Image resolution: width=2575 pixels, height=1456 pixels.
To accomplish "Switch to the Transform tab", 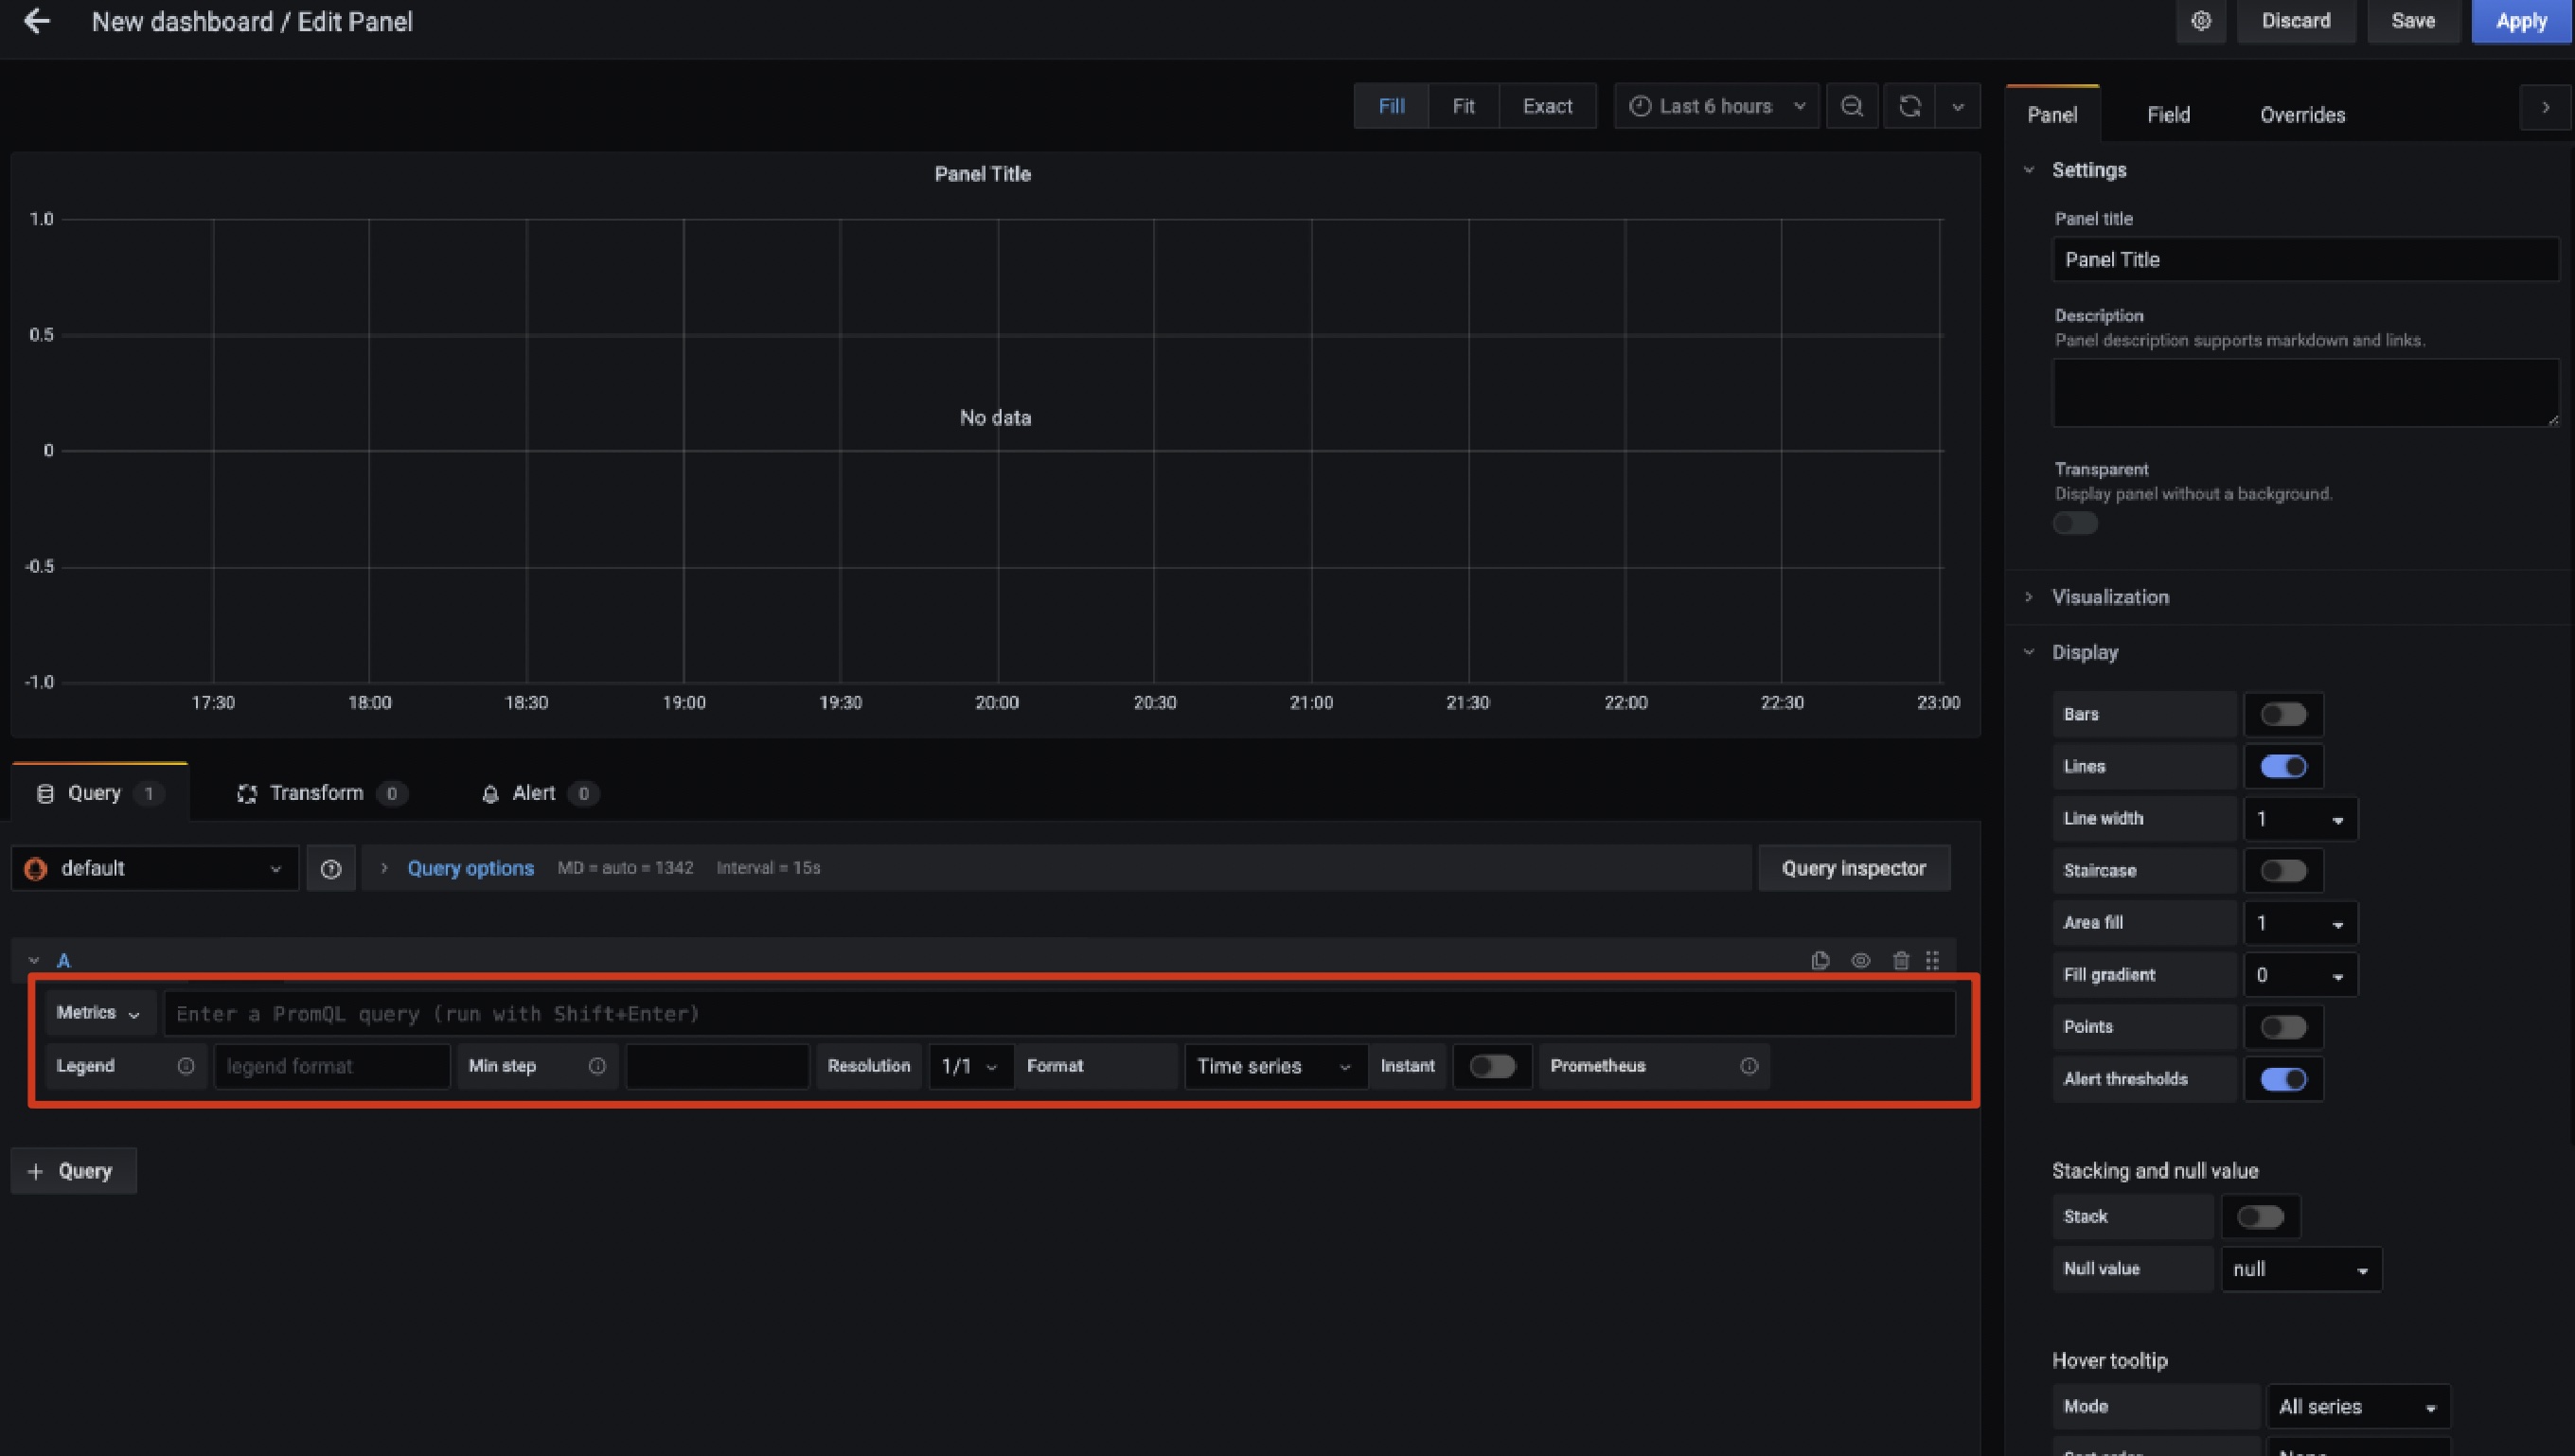I will click(x=316, y=793).
